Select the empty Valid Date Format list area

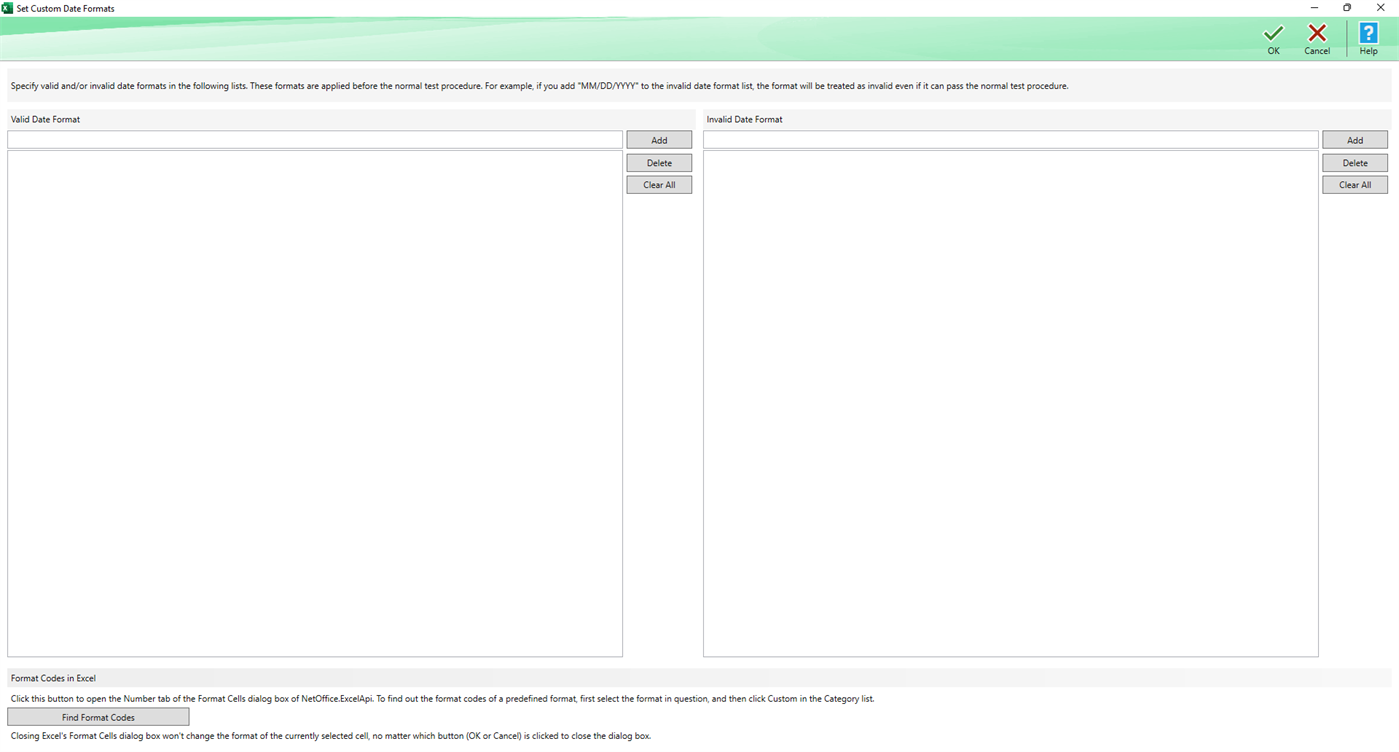coord(314,400)
